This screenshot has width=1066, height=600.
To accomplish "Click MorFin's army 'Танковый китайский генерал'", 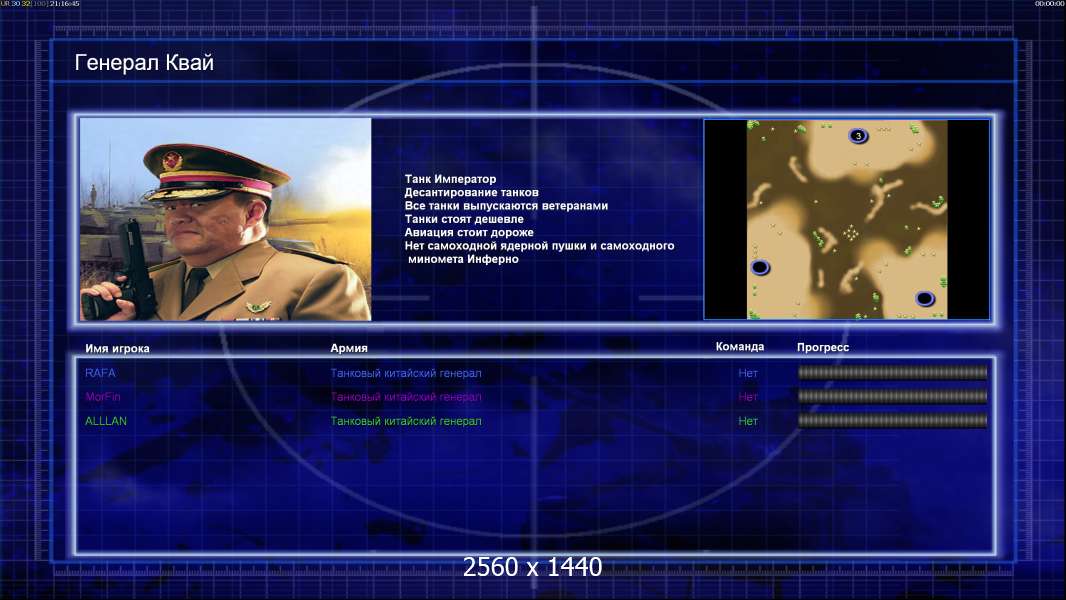I will (406, 397).
